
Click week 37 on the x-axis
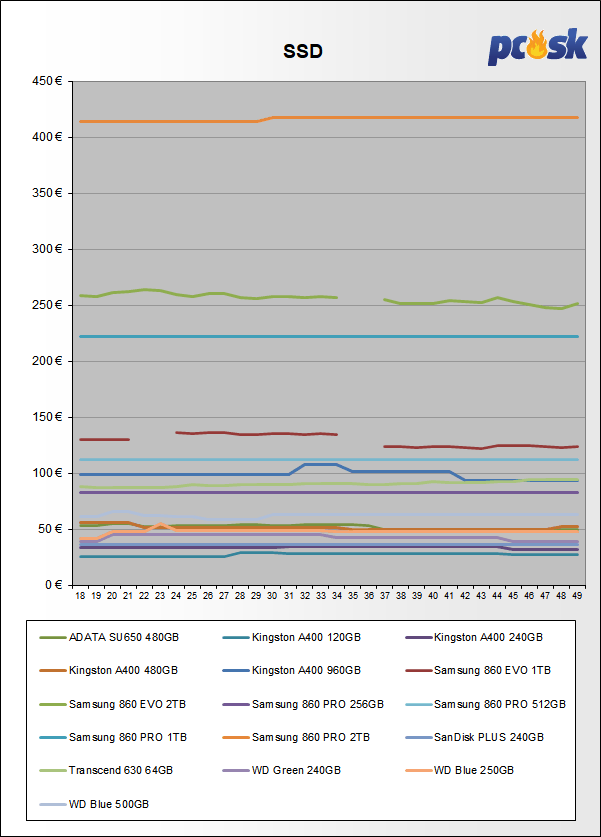[385, 596]
